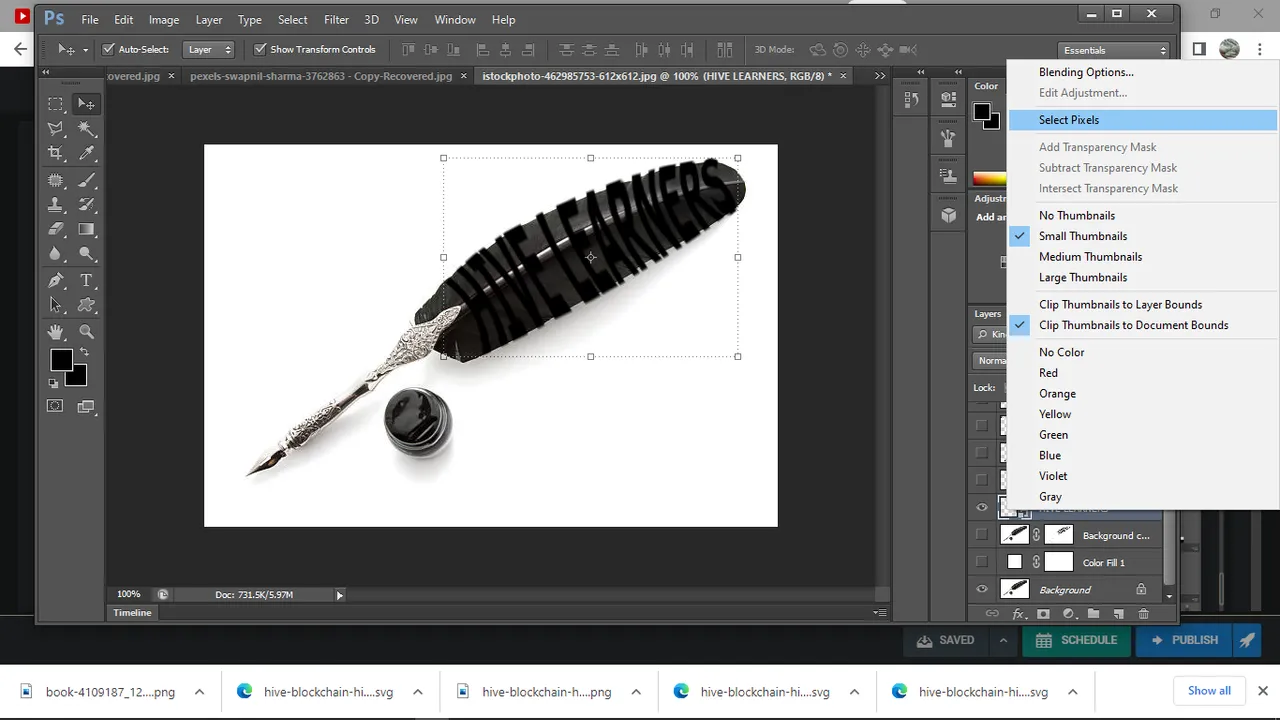1280x720 pixels.
Task: Open the Timeline panel options menu
Action: click(x=879, y=613)
